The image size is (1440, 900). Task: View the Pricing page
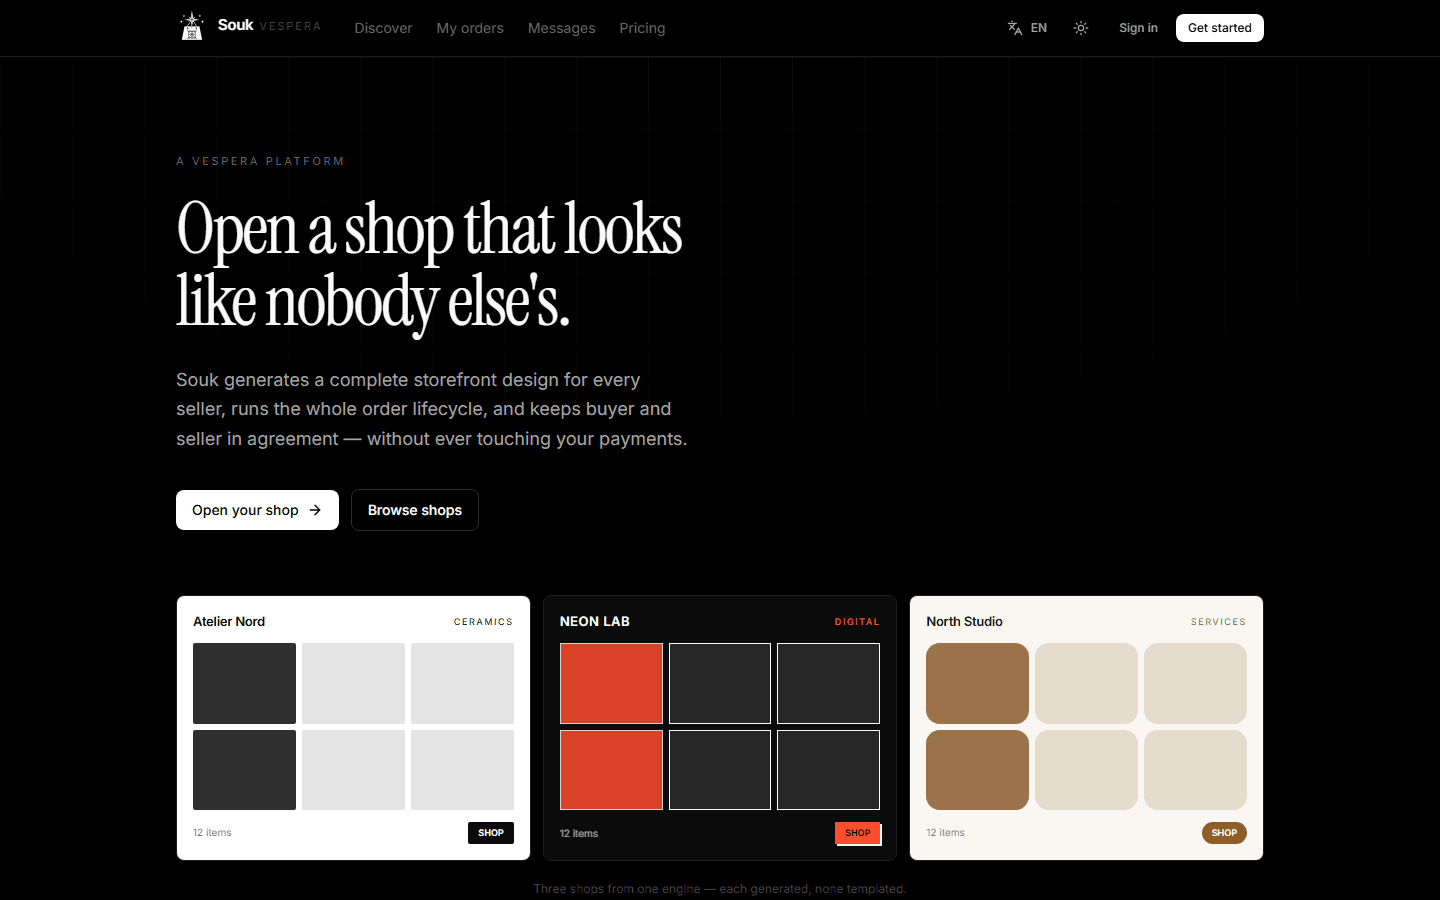point(642,28)
